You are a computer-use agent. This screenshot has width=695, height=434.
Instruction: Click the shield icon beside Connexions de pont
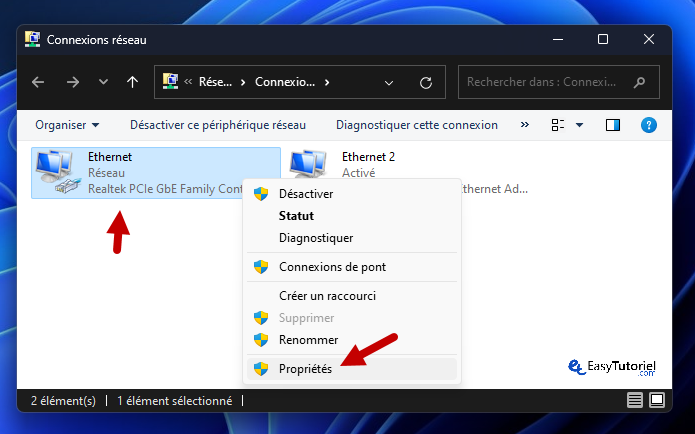(261, 267)
